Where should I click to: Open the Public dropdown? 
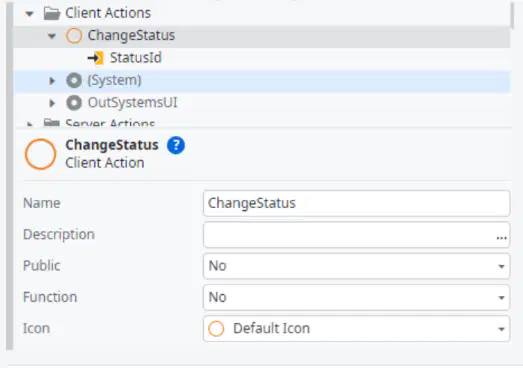coord(356,266)
